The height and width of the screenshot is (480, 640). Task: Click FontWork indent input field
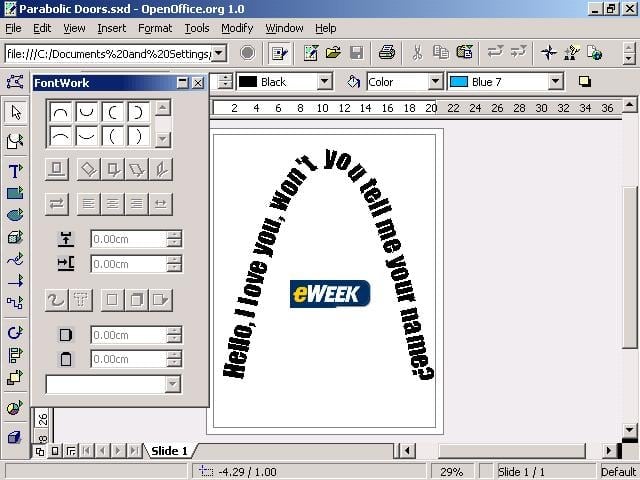point(128,264)
